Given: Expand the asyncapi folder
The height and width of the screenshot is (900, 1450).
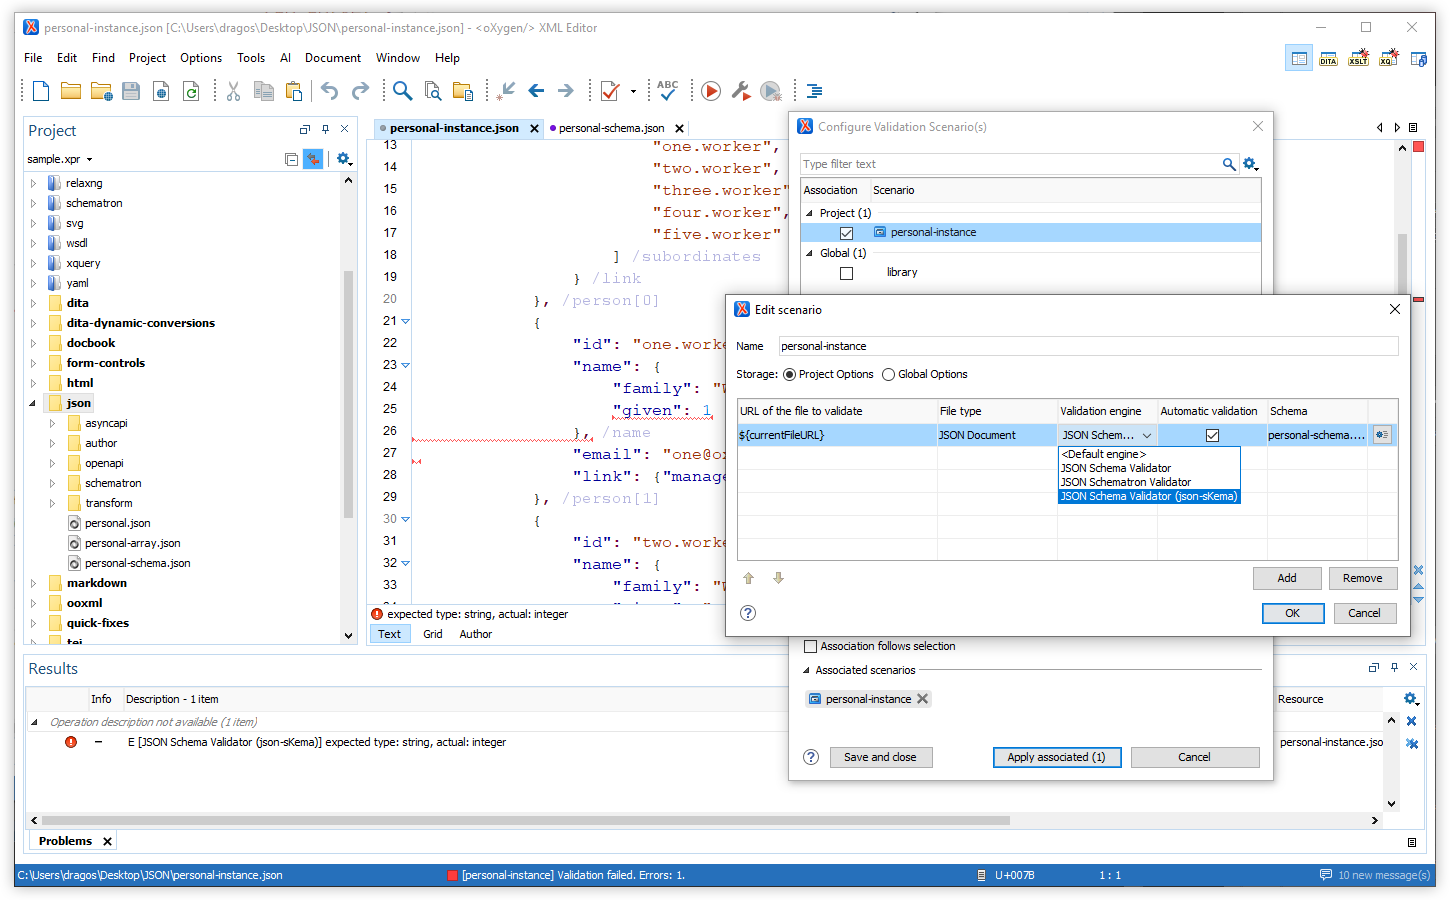Looking at the screenshot, I should click(x=52, y=423).
